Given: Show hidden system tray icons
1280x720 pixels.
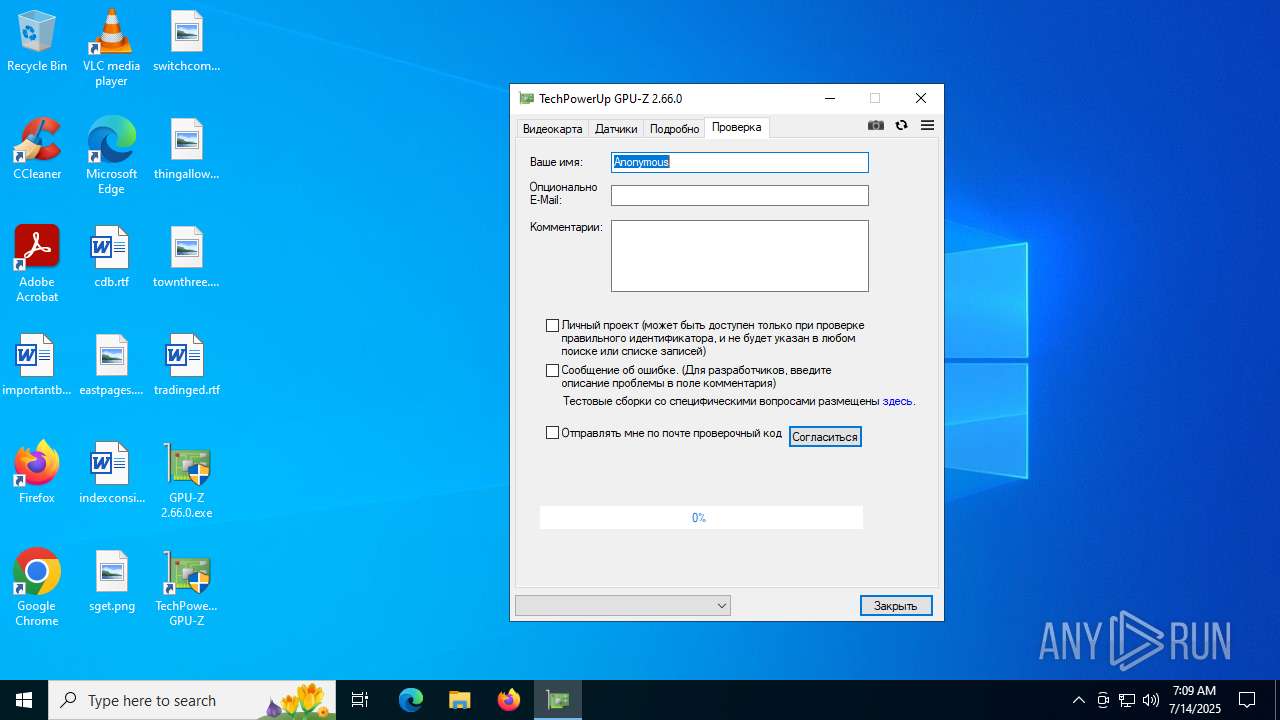Looking at the screenshot, I should [x=1079, y=700].
